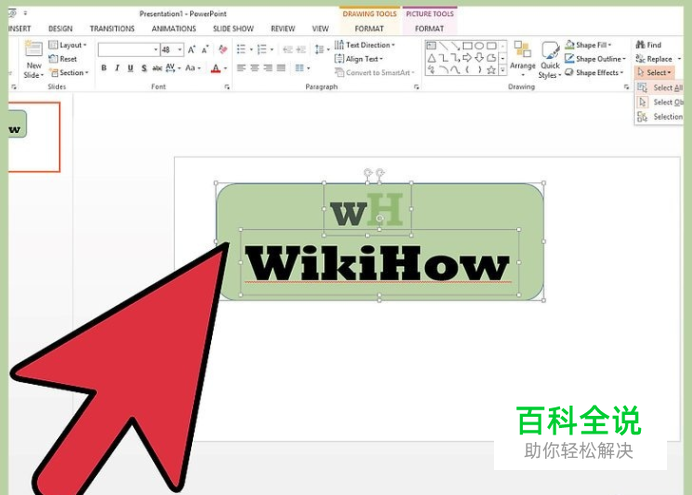Click the New Slide icon
This screenshot has height=495, width=692.
[34, 49]
